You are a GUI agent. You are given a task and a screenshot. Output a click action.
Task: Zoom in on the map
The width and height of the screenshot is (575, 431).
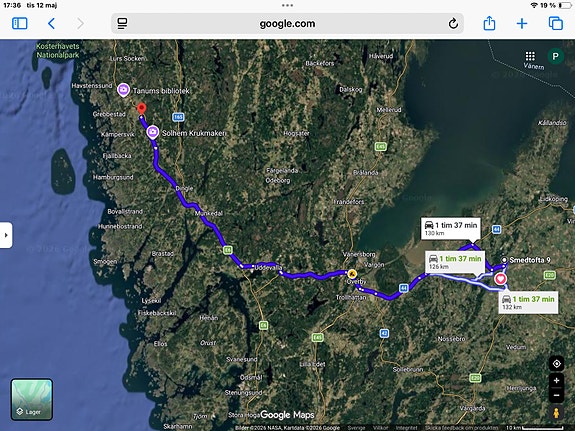[x=556, y=380]
